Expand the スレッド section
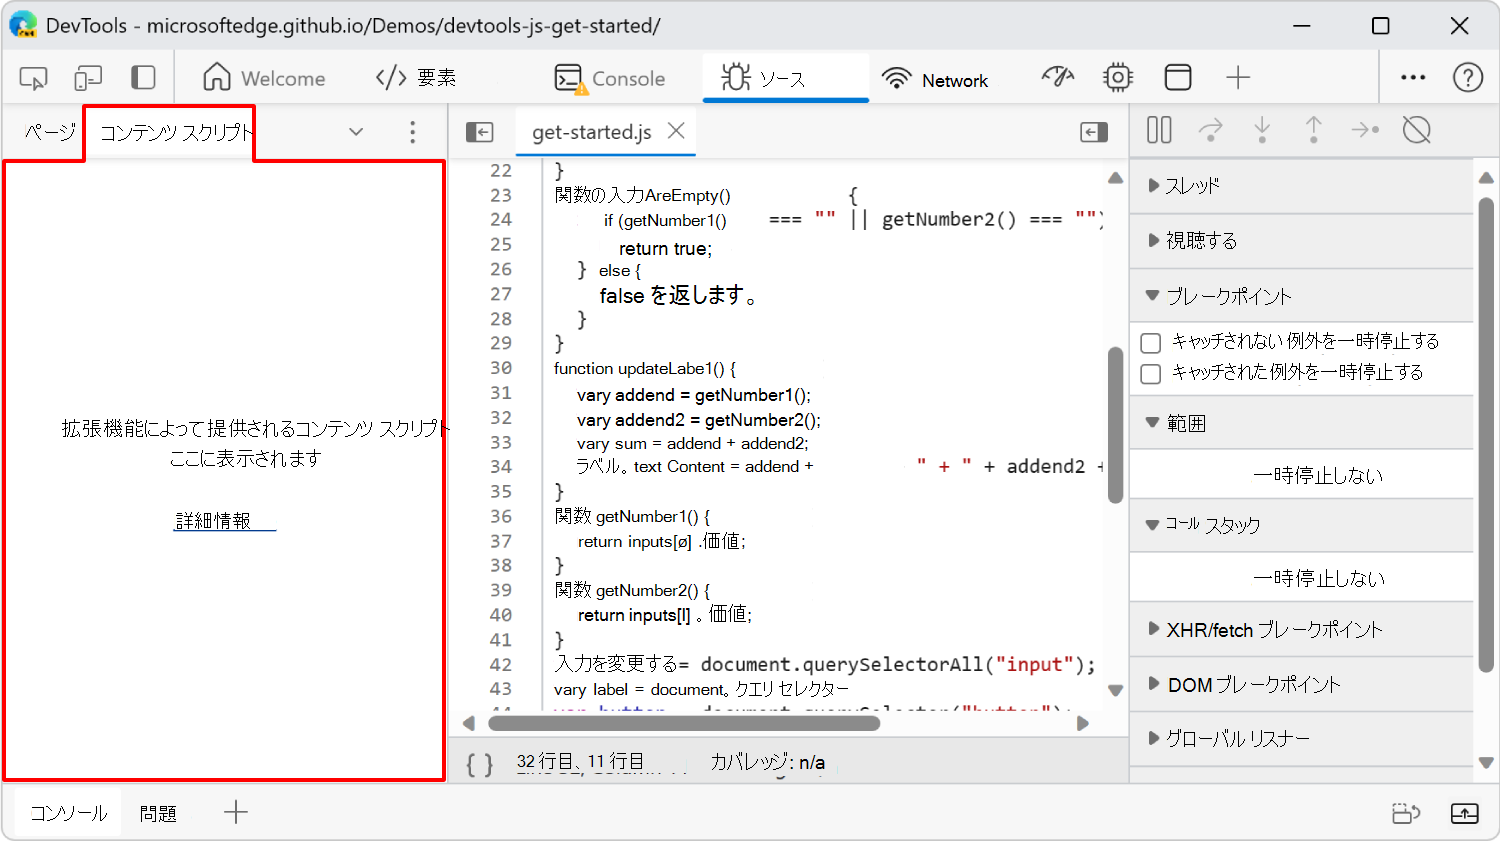The image size is (1500, 841). point(1302,186)
